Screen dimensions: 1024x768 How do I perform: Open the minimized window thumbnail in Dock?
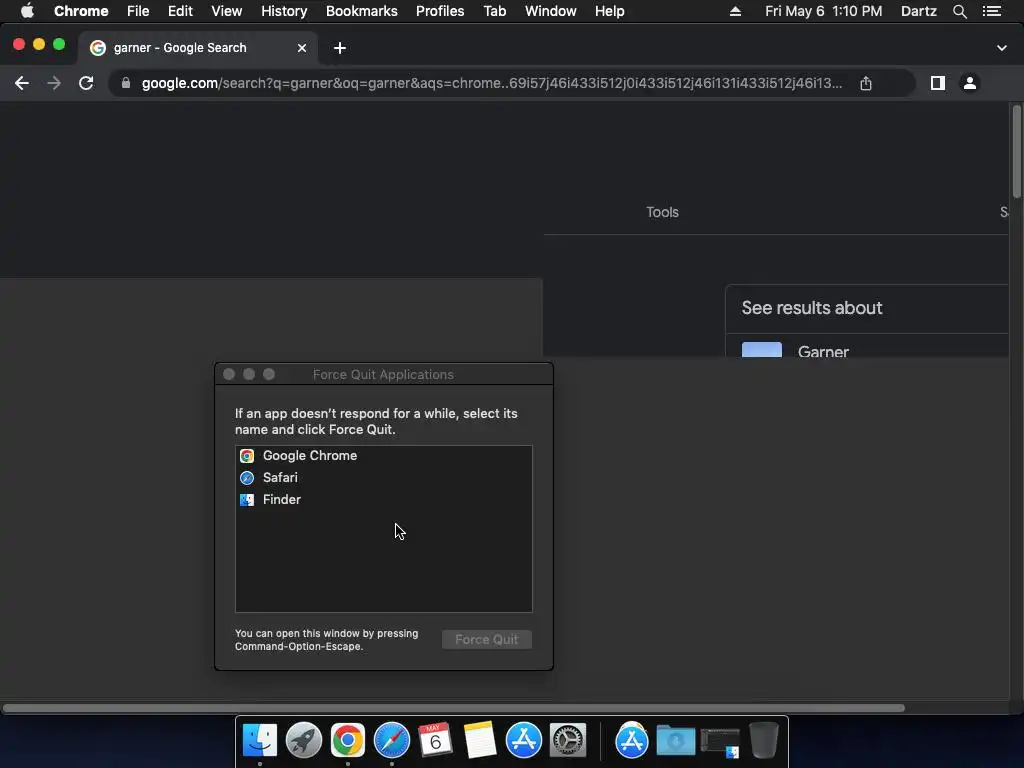pos(720,742)
